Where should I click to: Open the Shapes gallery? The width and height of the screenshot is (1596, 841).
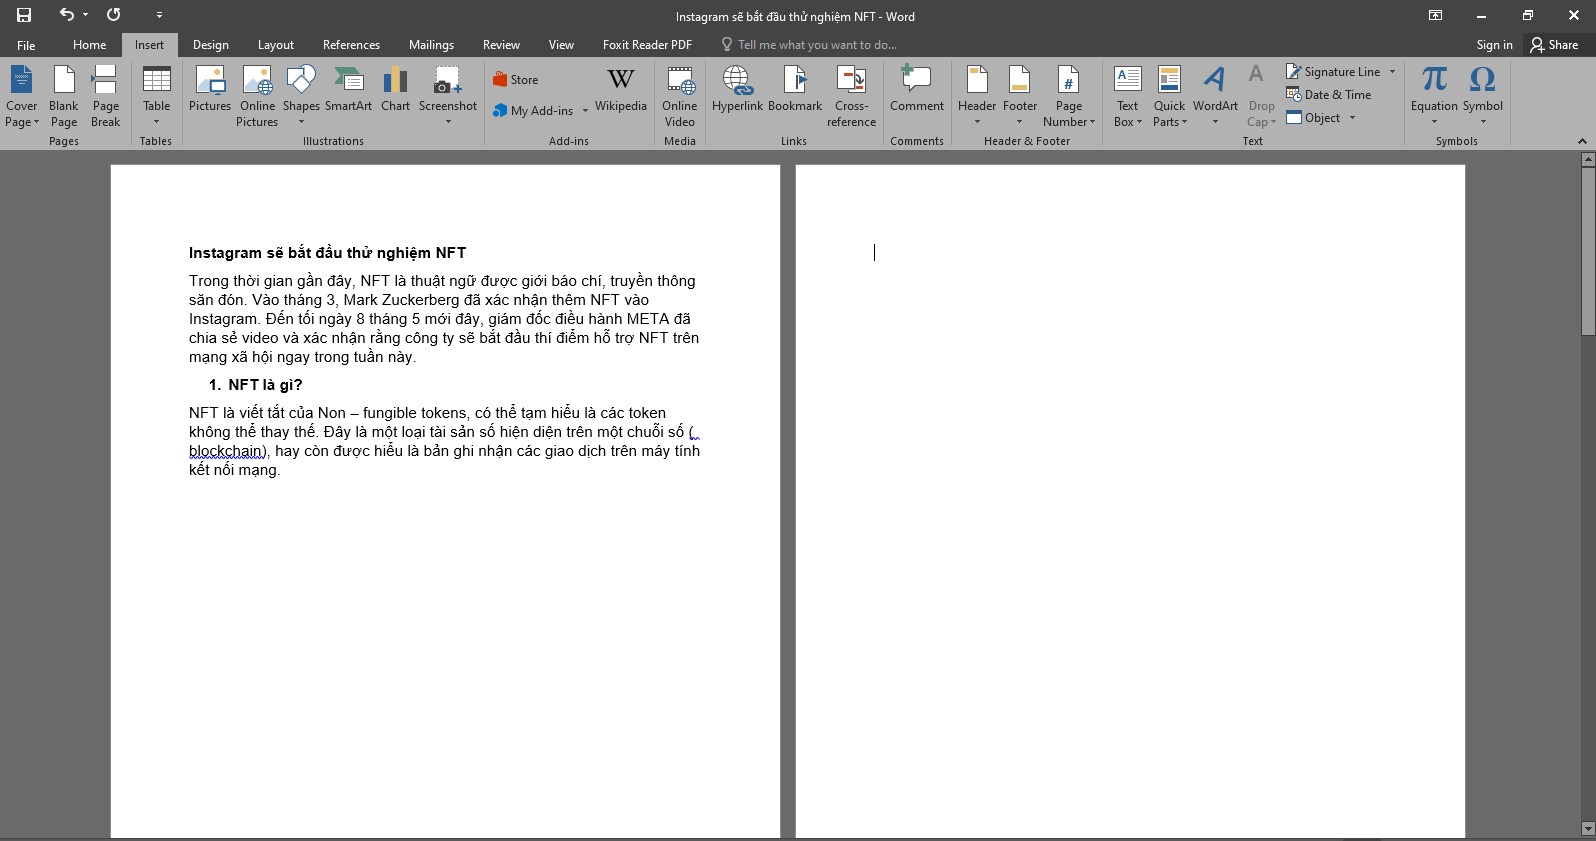301,97
